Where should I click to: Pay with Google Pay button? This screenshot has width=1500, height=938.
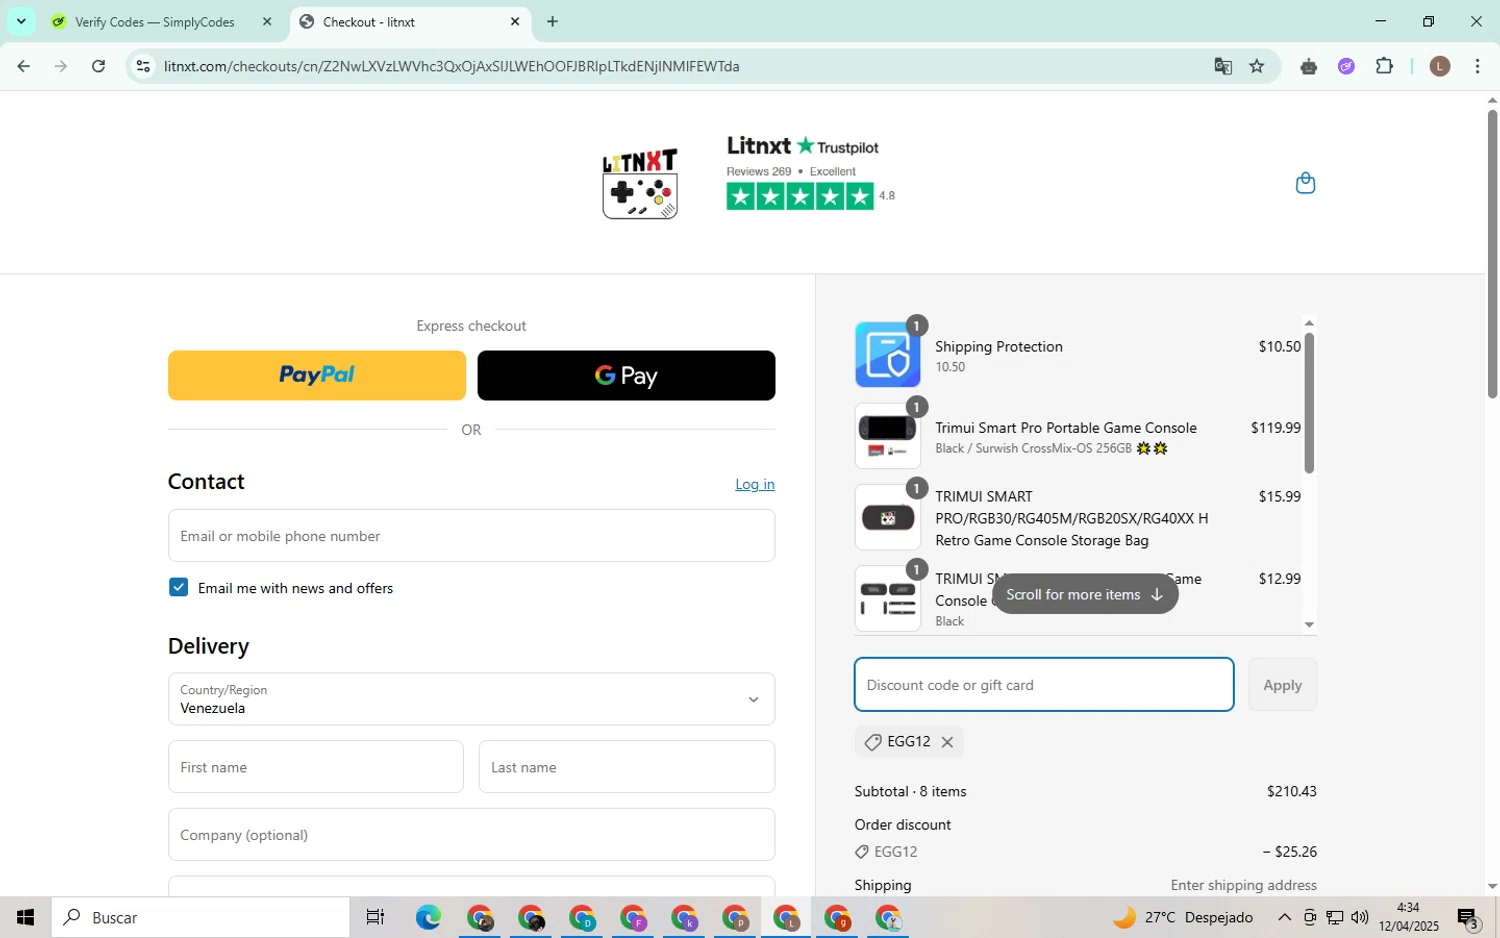pos(626,375)
